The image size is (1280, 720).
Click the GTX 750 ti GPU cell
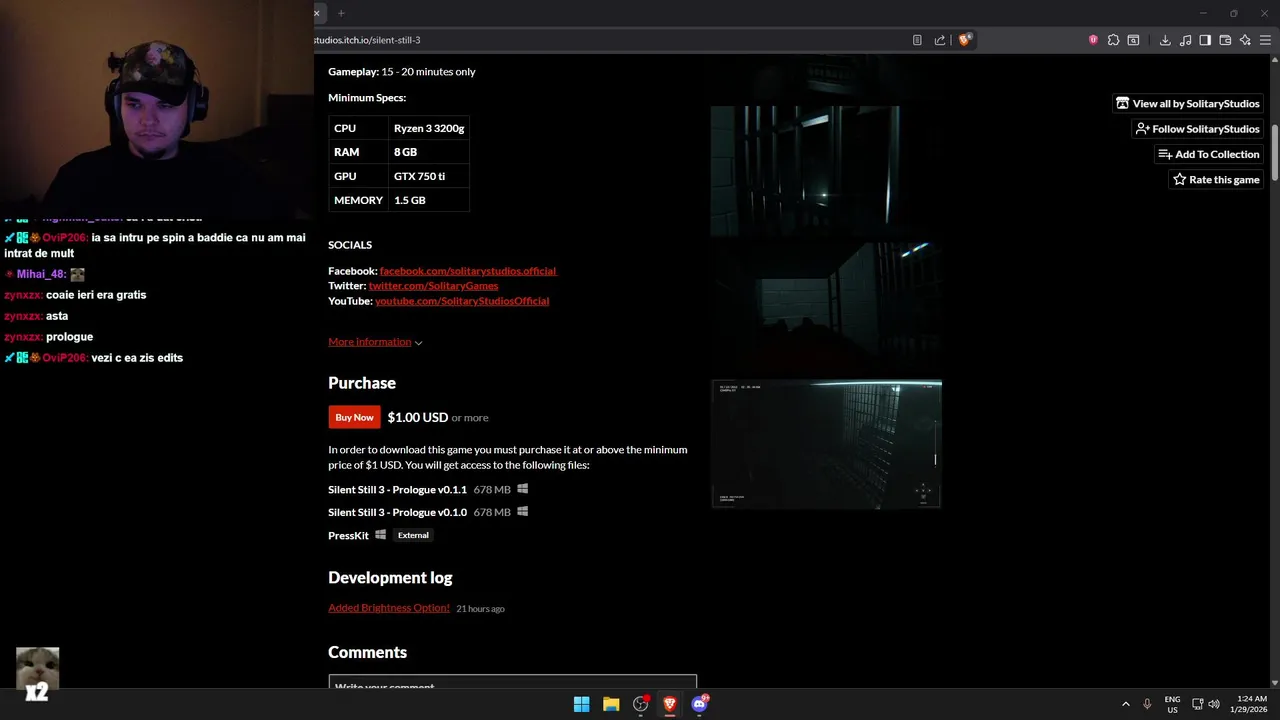[x=429, y=176]
